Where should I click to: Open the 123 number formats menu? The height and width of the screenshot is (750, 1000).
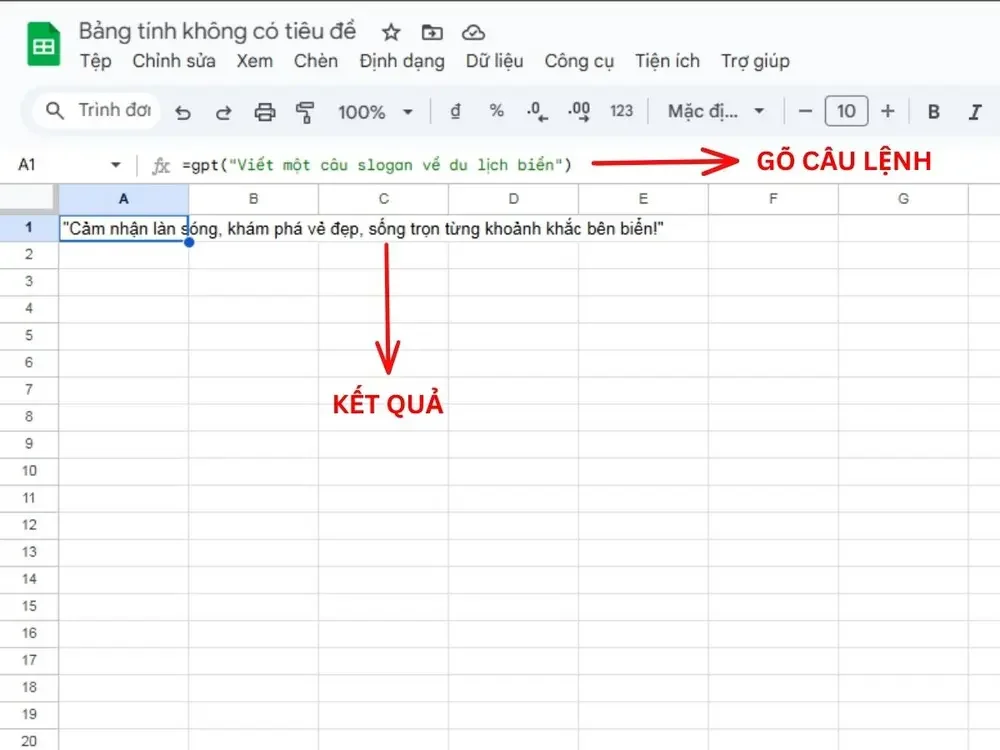pos(621,112)
